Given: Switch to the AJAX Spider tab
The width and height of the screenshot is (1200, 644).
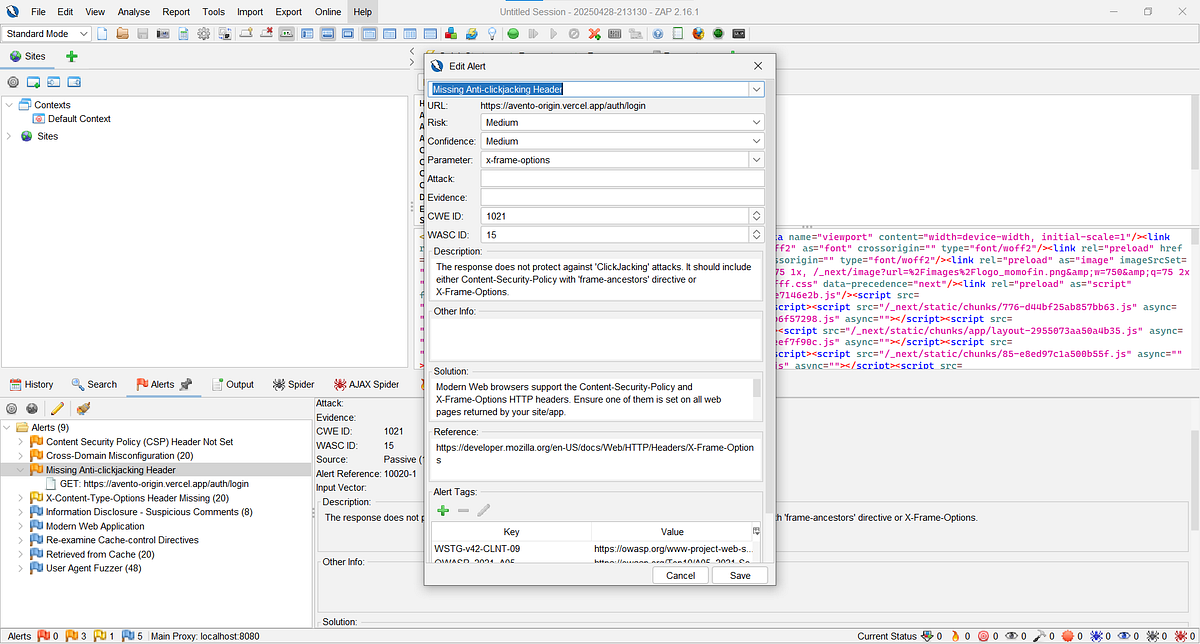Looking at the screenshot, I should (365, 384).
